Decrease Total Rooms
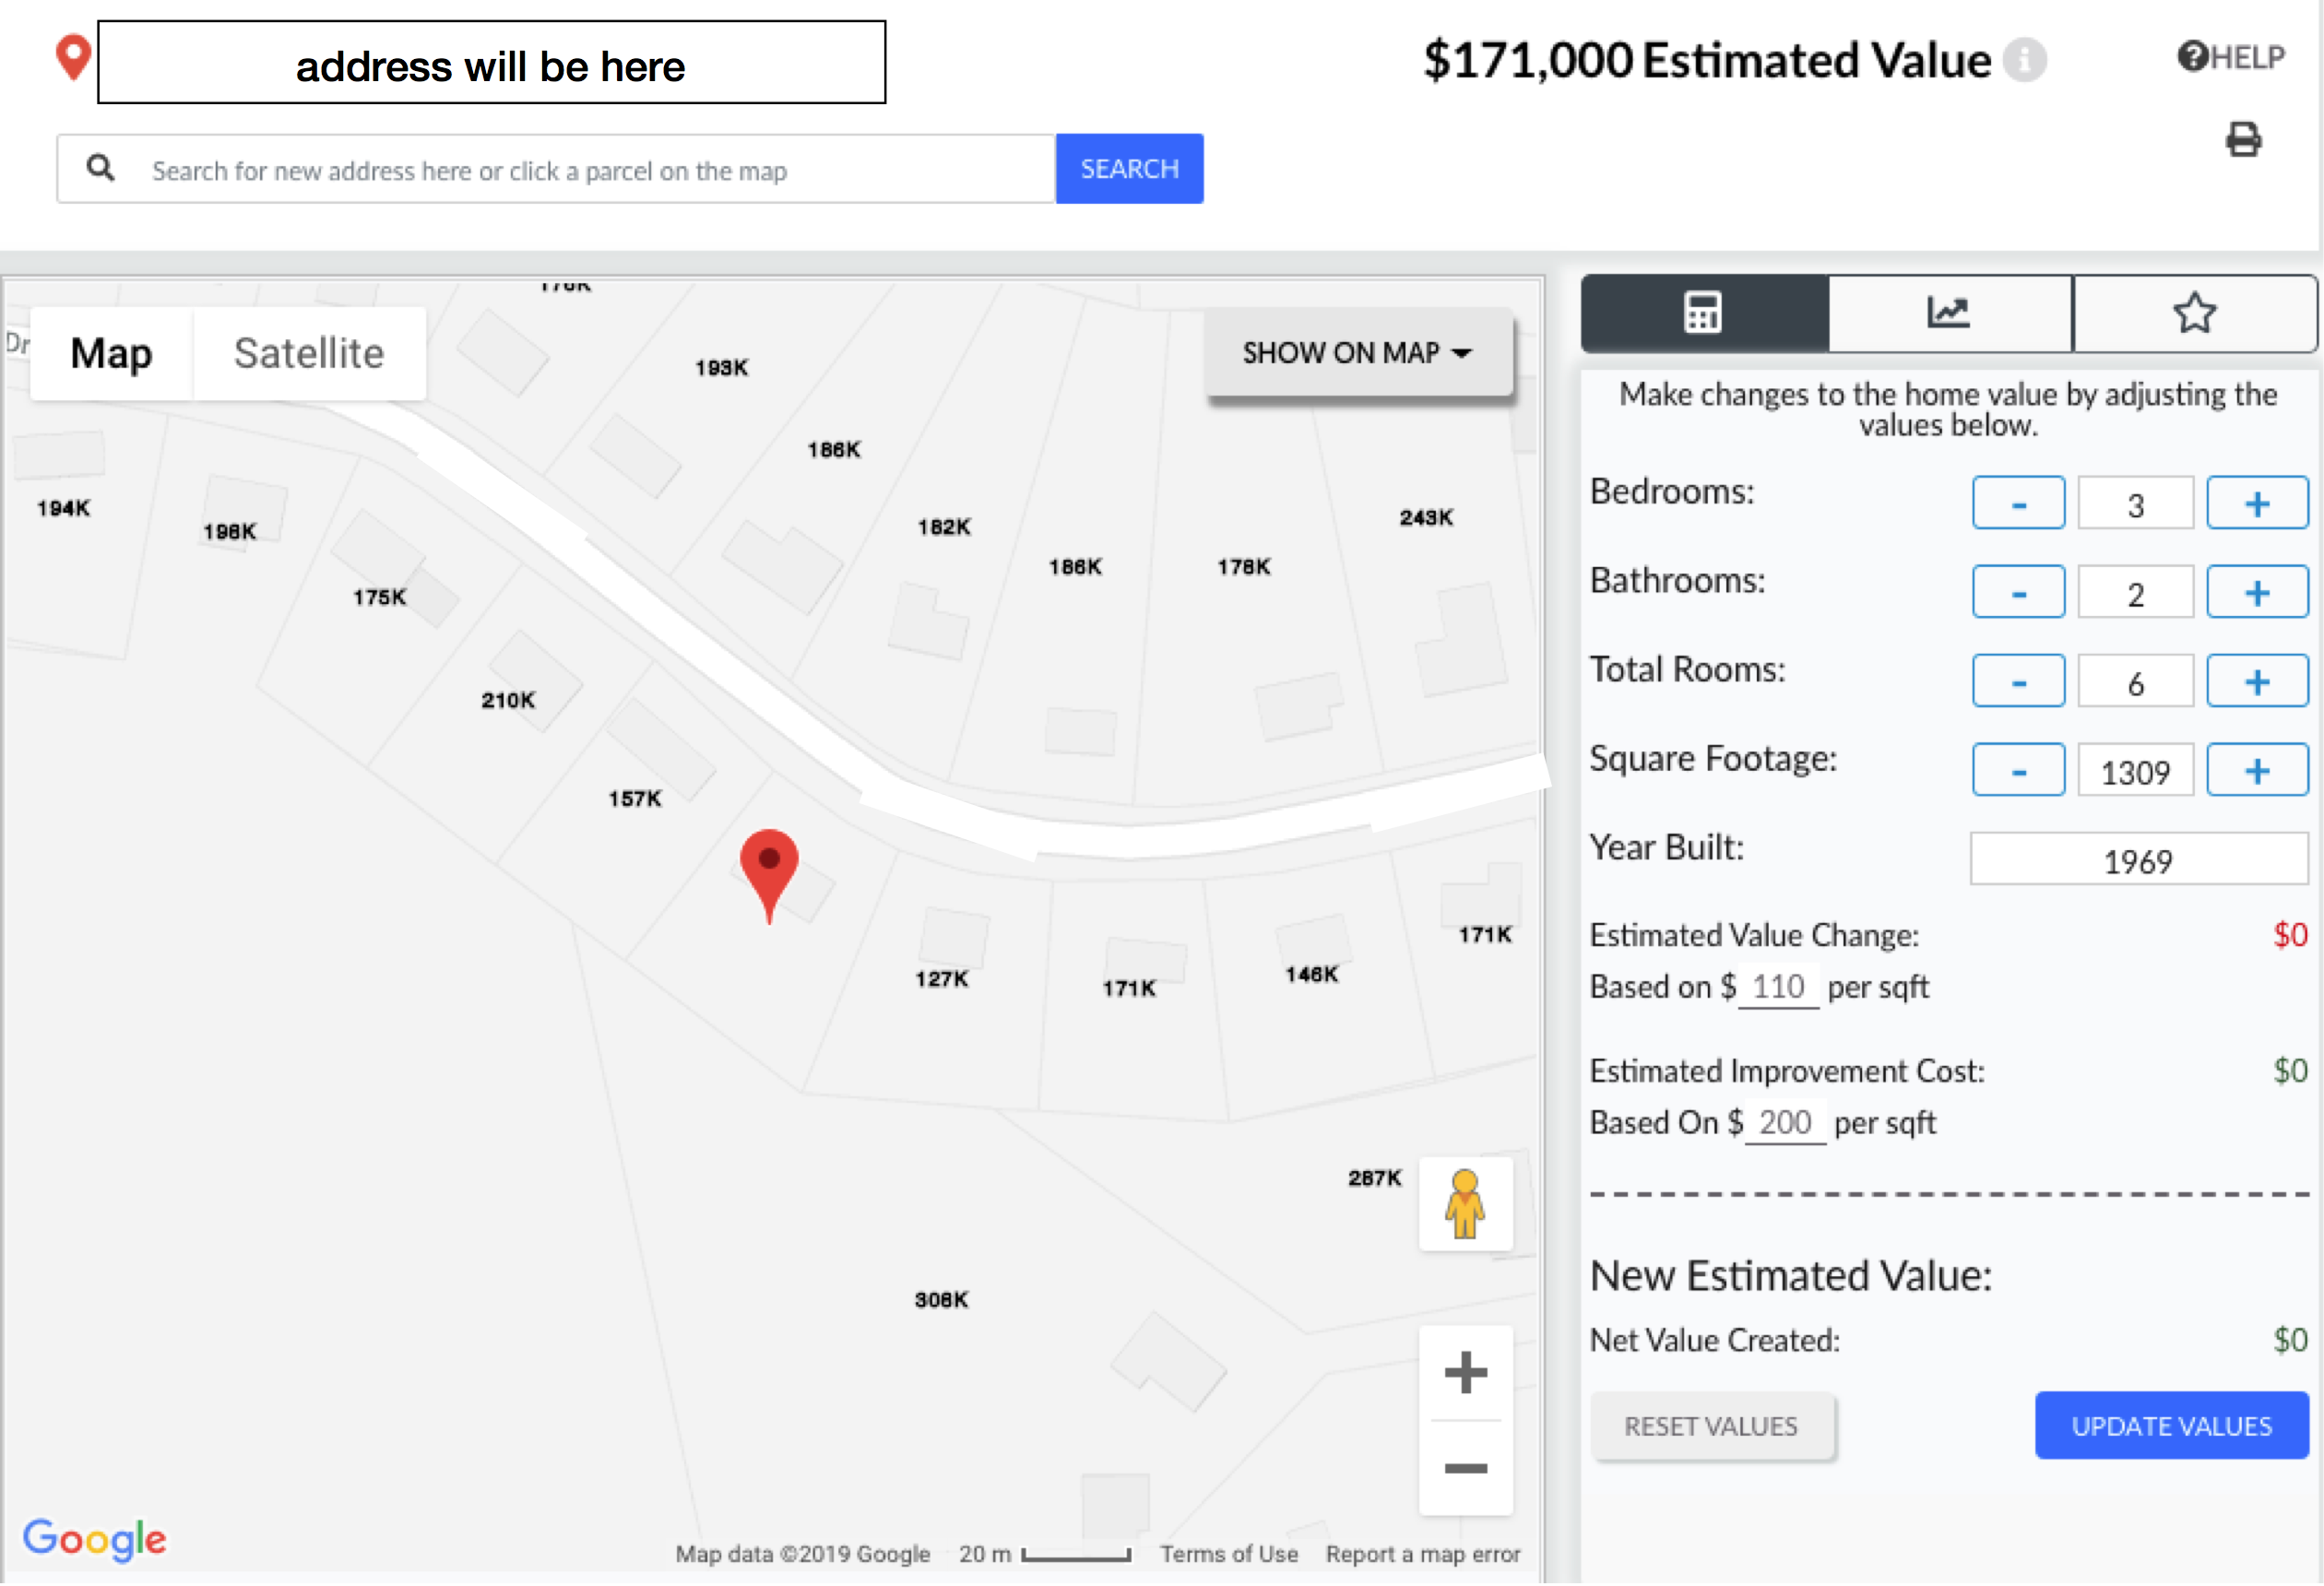 [x=2019, y=681]
